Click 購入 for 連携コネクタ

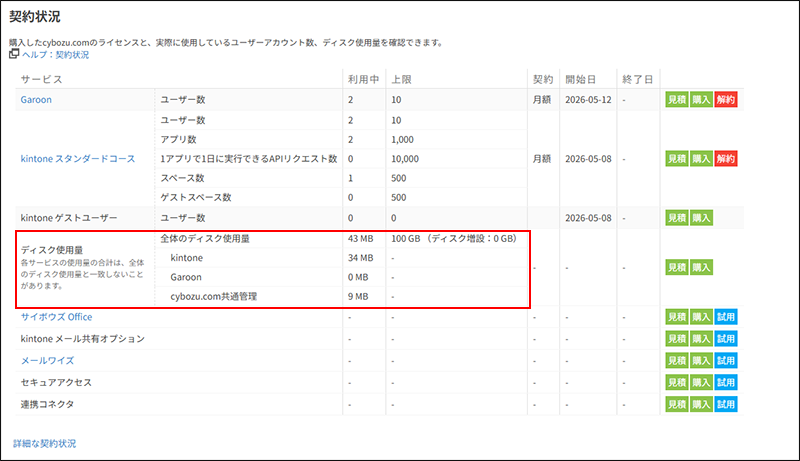click(701, 405)
